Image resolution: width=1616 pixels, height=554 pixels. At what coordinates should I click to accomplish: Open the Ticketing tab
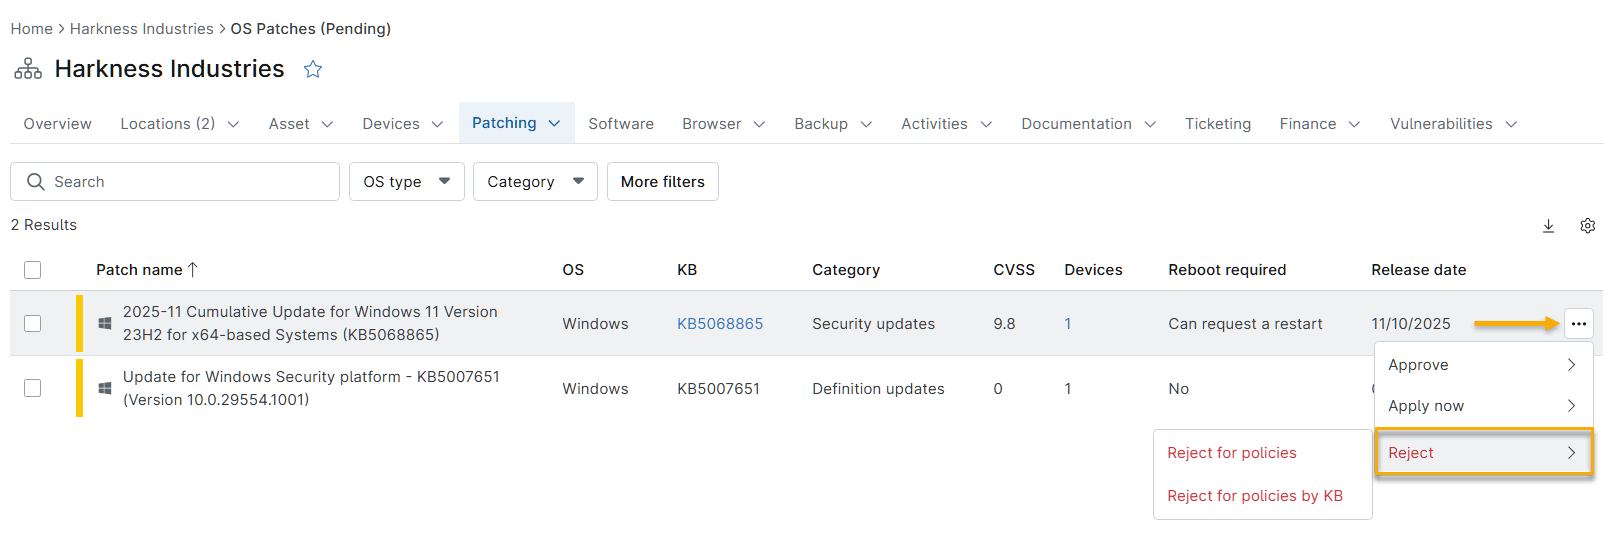coord(1218,124)
